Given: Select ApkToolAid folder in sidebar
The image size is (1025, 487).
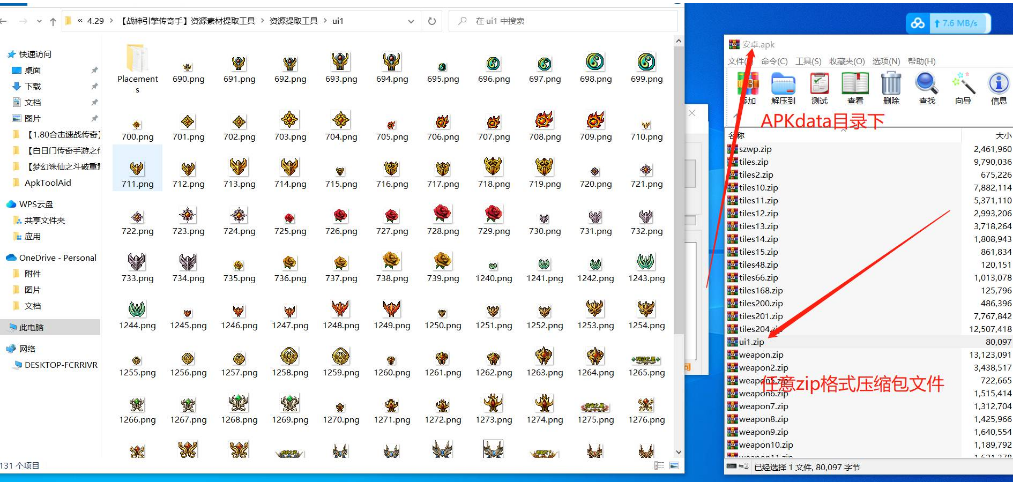Looking at the screenshot, I should tap(48, 182).
